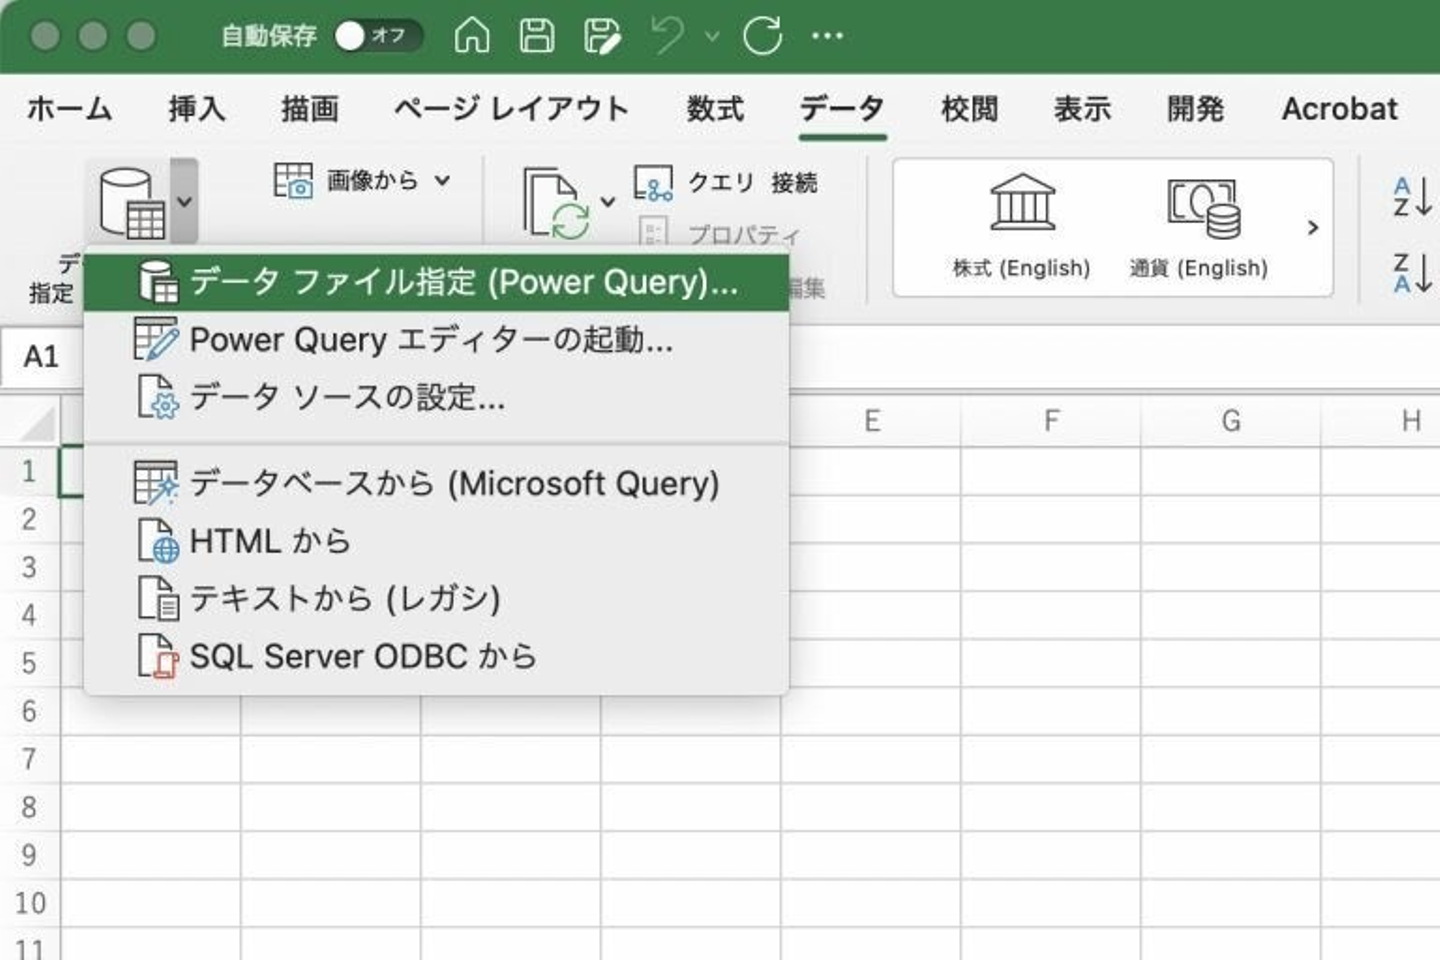Select the Stocks (English) bank icon
The height and width of the screenshot is (960, 1440).
pos(1022,202)
